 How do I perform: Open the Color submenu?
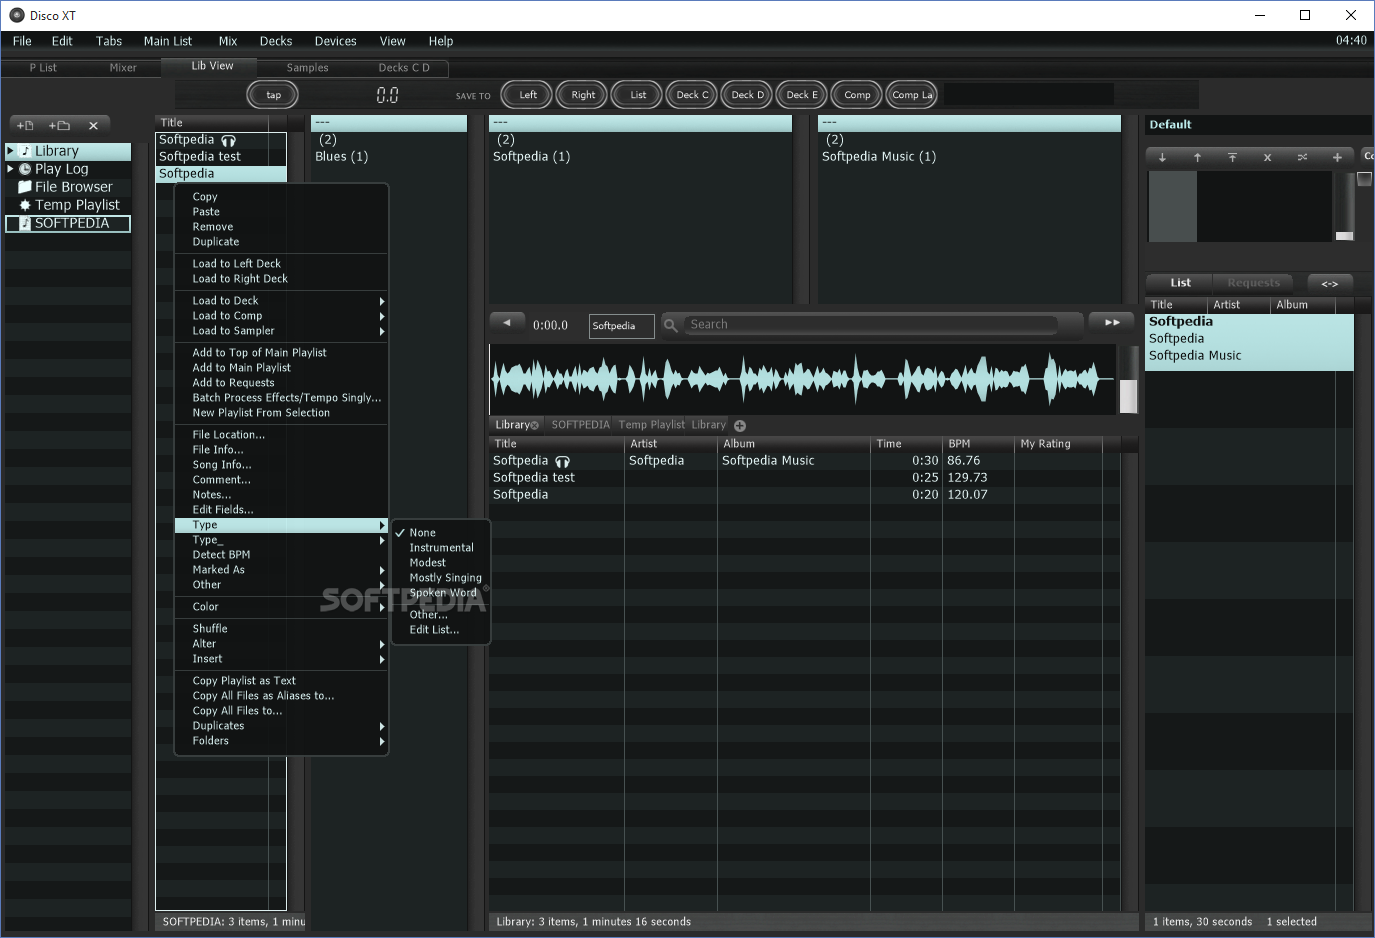(281, 607)
